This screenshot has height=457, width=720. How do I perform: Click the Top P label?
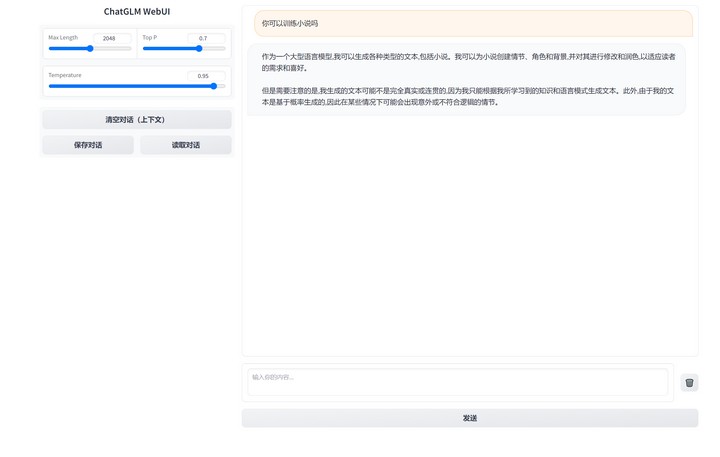[x=149, y=37]
